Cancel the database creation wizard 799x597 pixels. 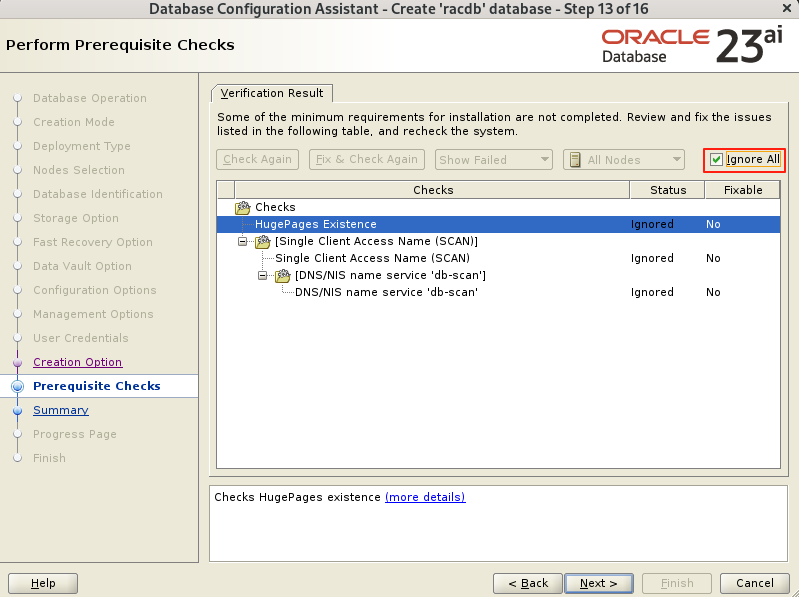coord(755,583)
